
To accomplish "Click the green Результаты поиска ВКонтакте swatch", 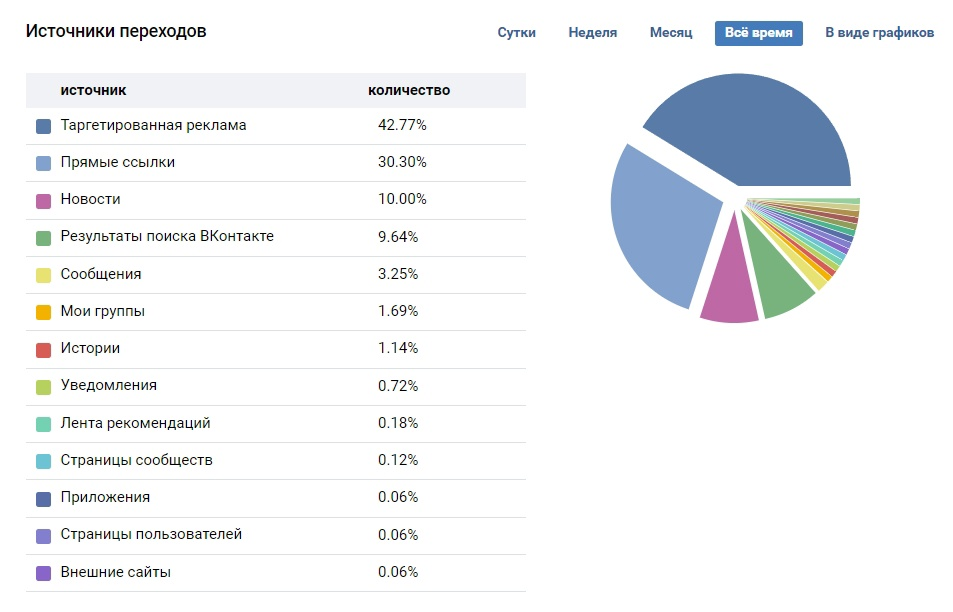I will tap(43, 238).
